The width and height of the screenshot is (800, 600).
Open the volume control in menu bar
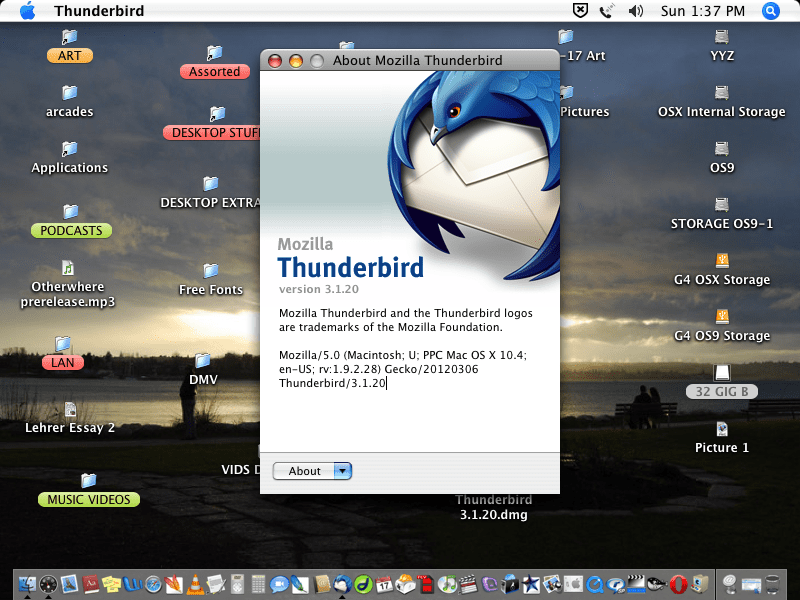(x=635, y=11)
